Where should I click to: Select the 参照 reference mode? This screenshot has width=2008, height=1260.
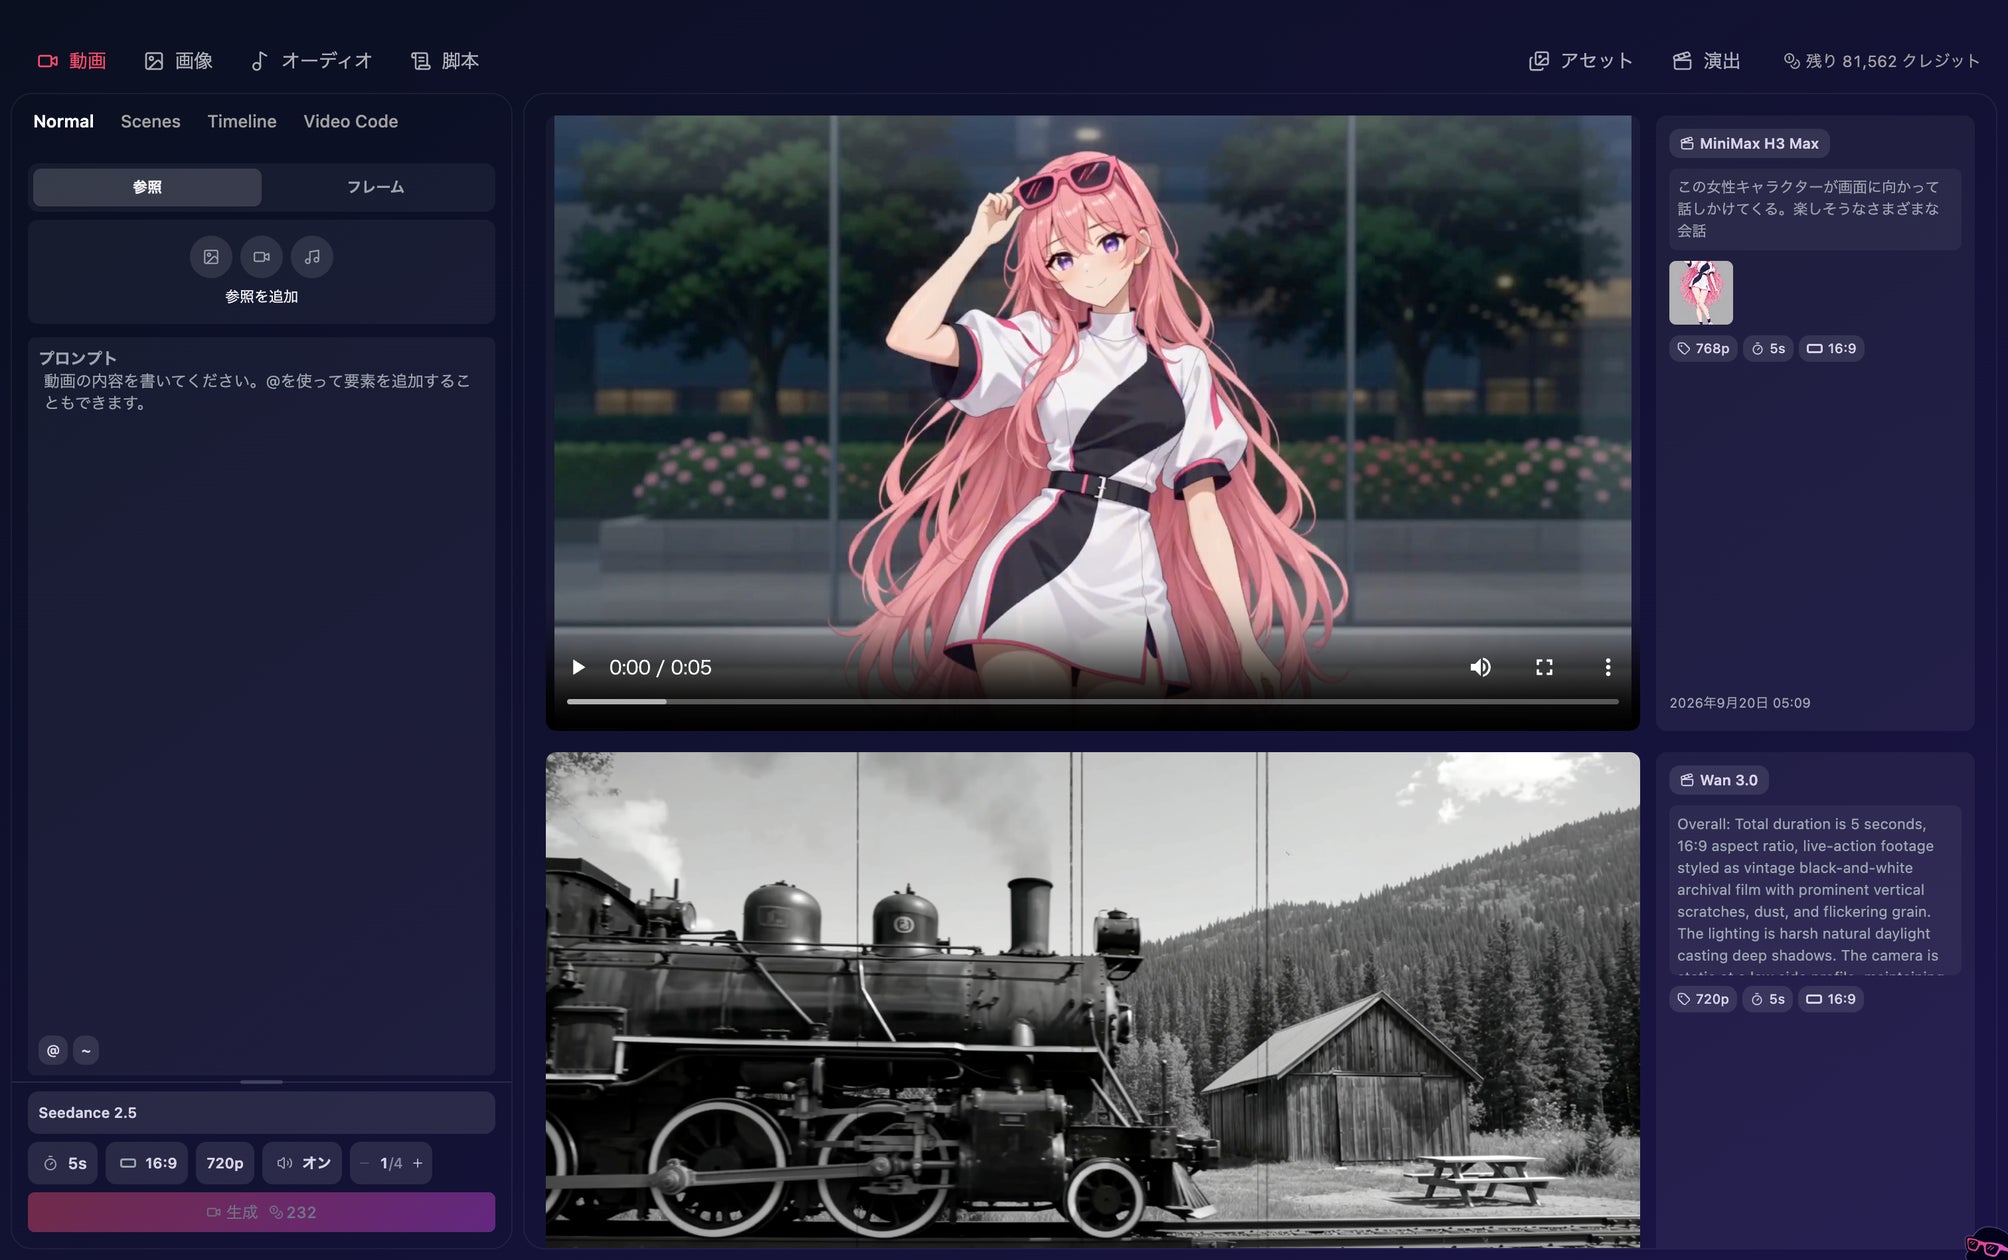[x=147, y=187]
